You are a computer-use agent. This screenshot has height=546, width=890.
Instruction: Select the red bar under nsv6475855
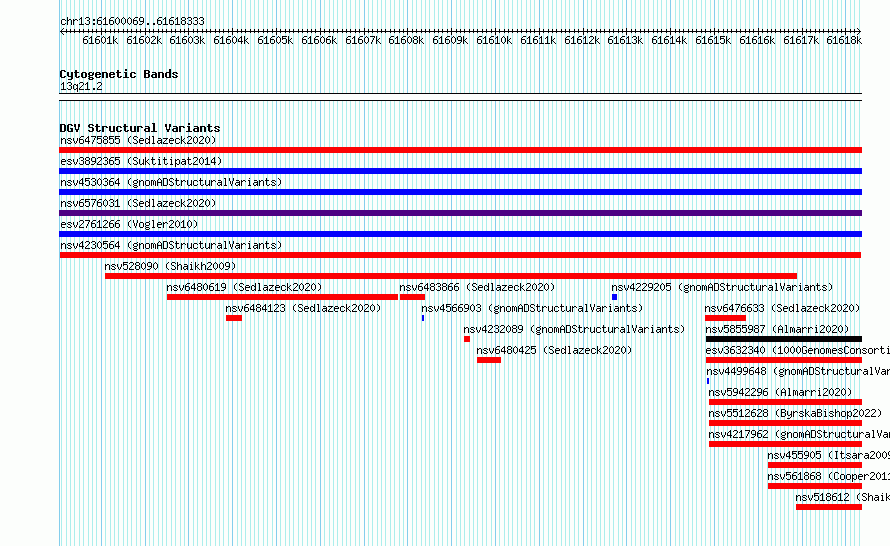click(460, 150)
